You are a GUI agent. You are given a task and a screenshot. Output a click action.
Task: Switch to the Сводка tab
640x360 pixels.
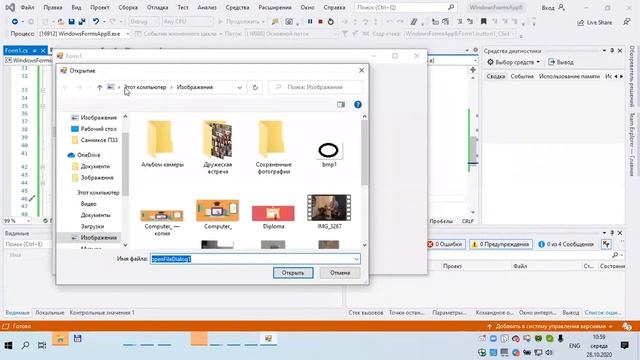pyautogui.click(x=496, y=76)
